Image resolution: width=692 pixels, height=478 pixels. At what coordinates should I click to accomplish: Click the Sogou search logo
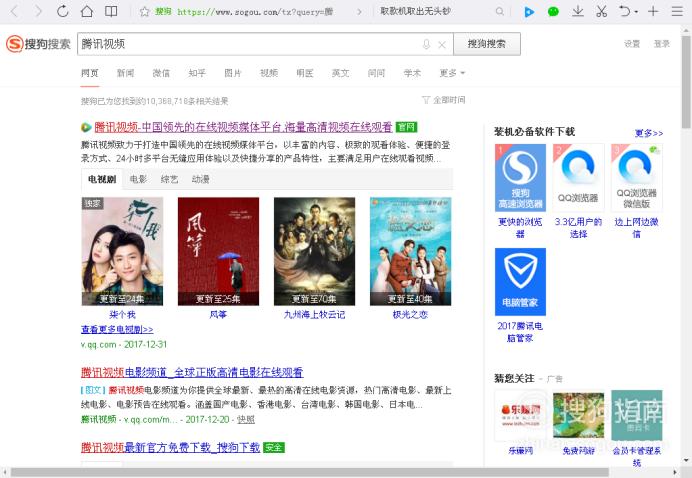[x=38, y=44]
